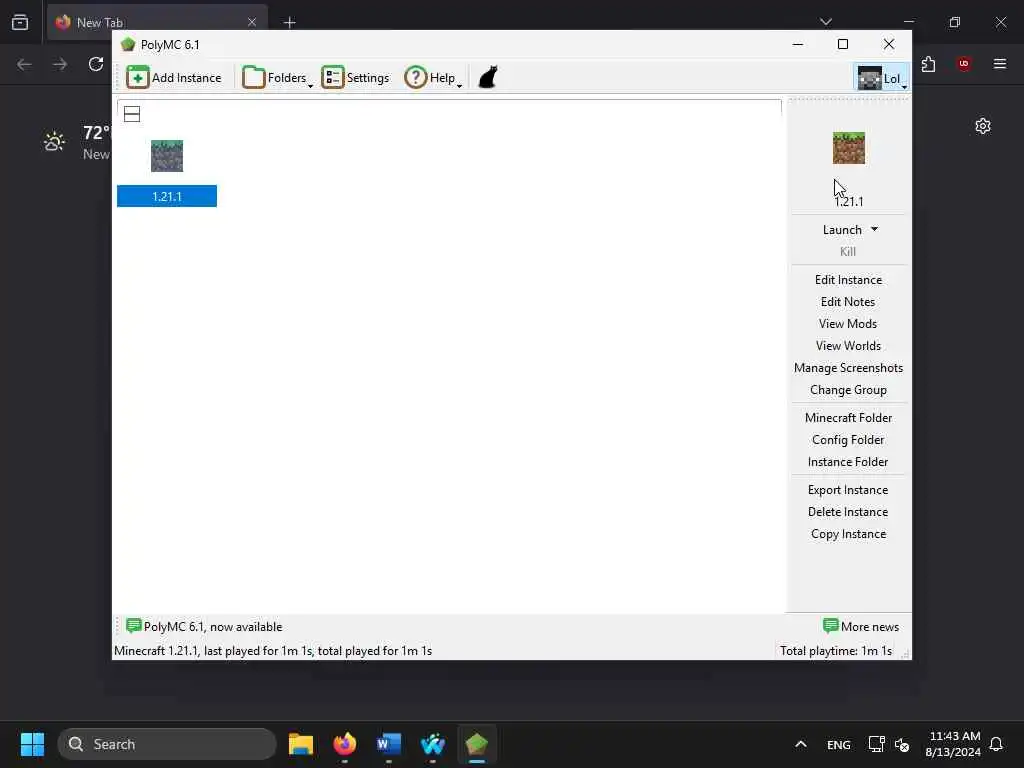Collapse the instance group toggle
The height and width of the screenshot is (768, 1024).
(x=132, y=114)
